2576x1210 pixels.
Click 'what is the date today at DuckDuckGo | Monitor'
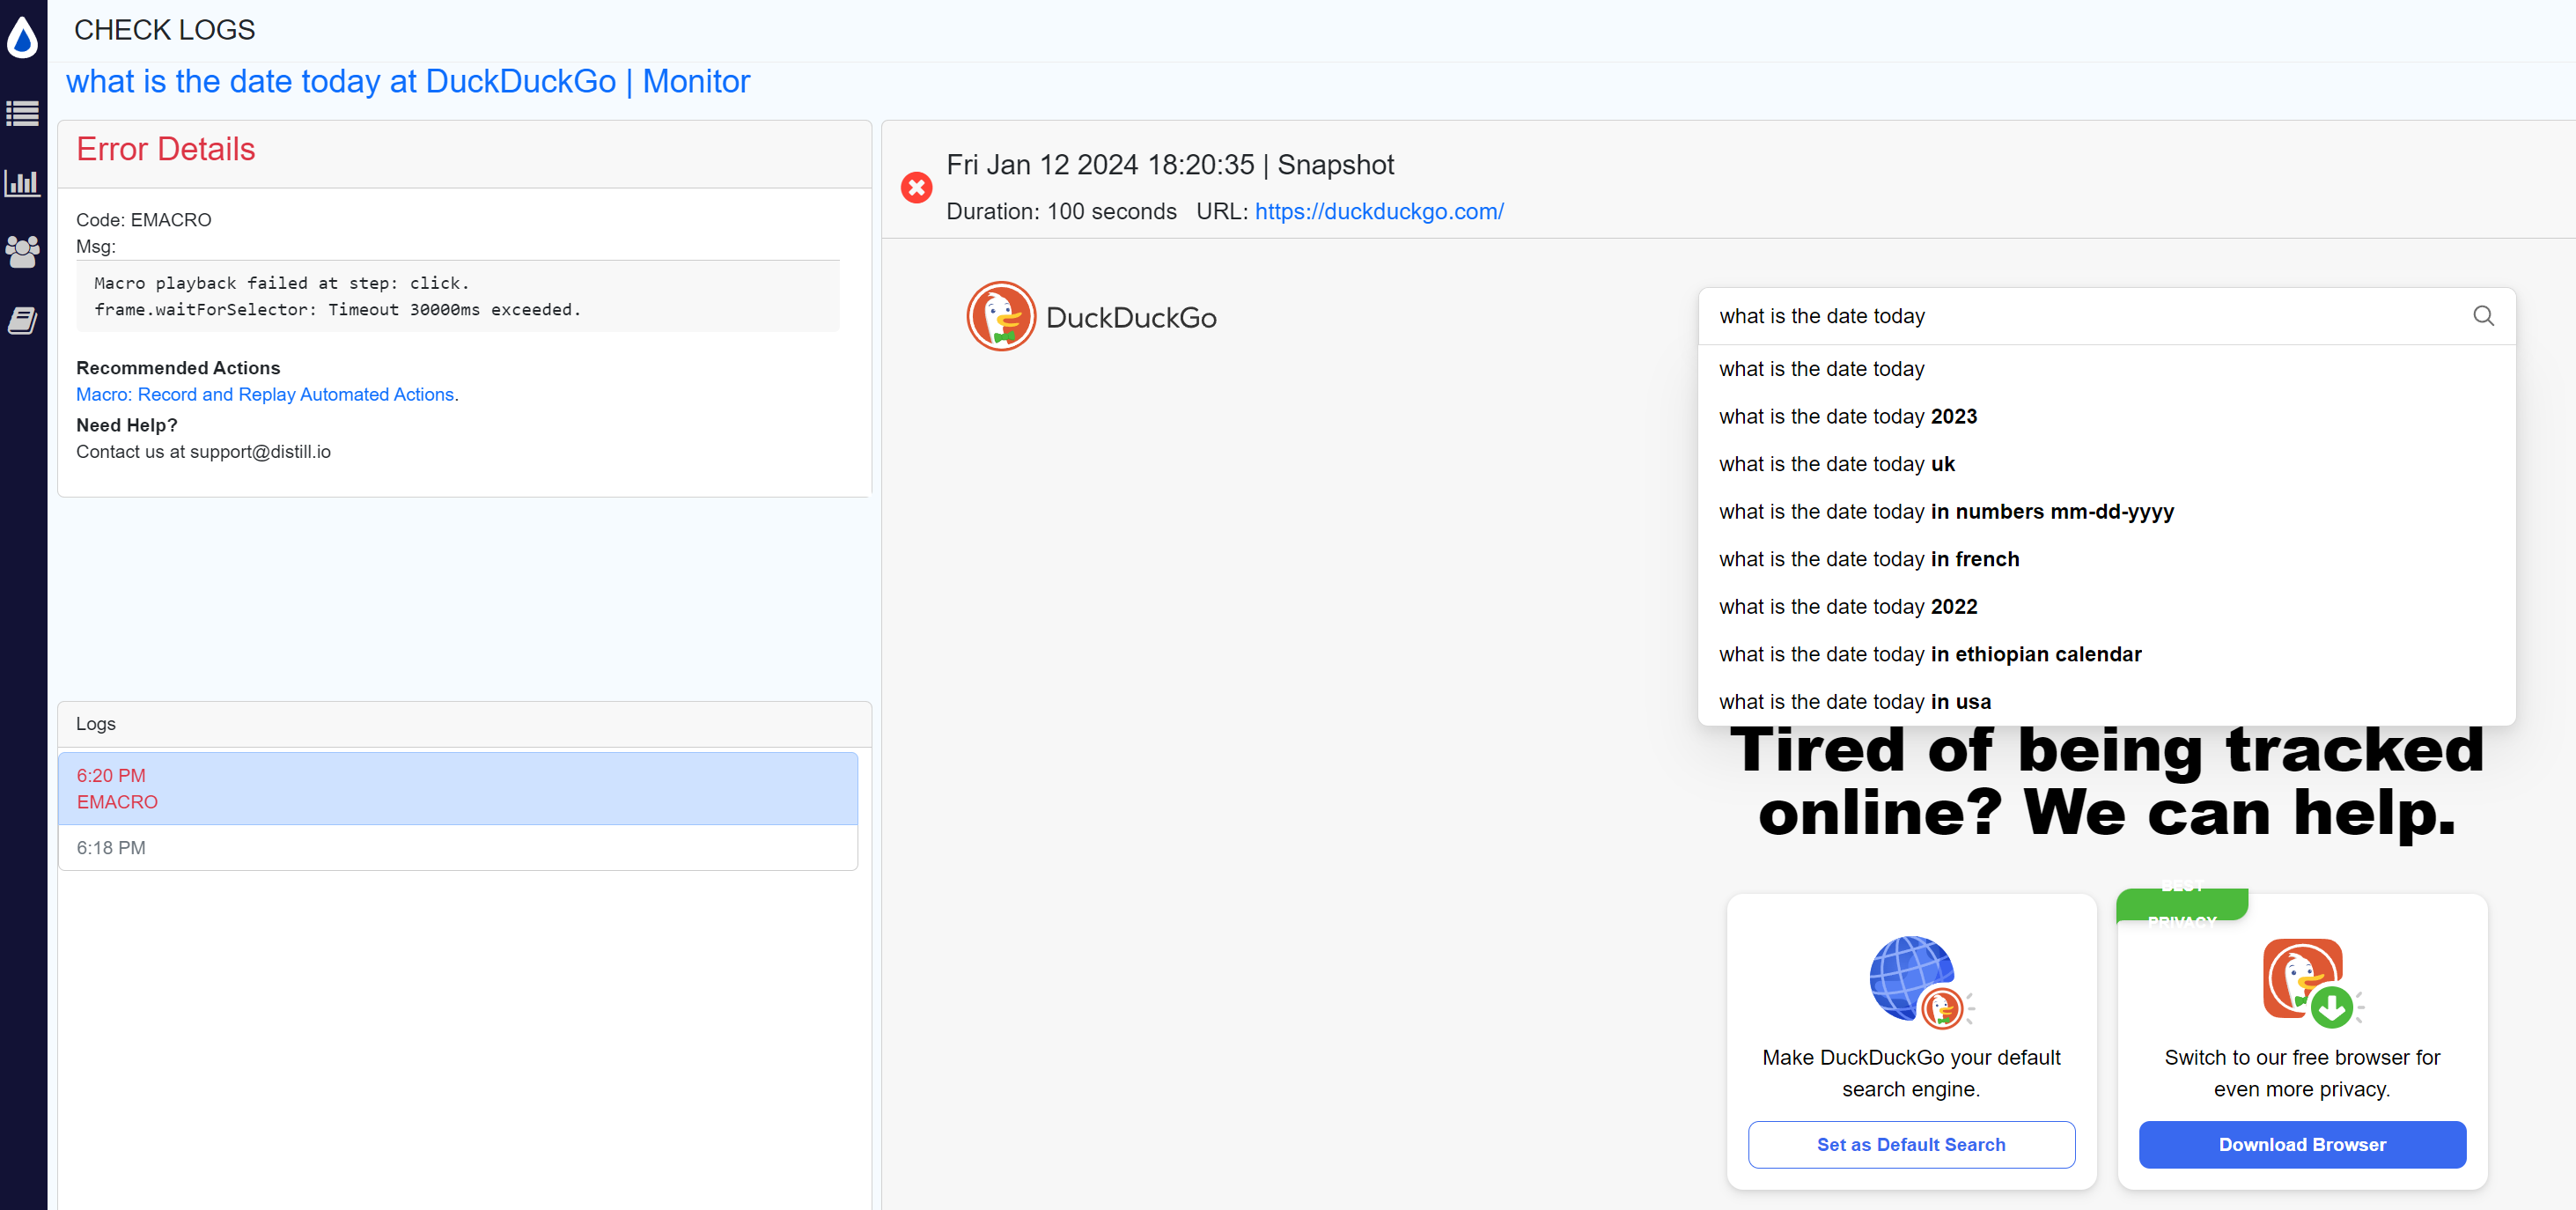pos(407,81)
